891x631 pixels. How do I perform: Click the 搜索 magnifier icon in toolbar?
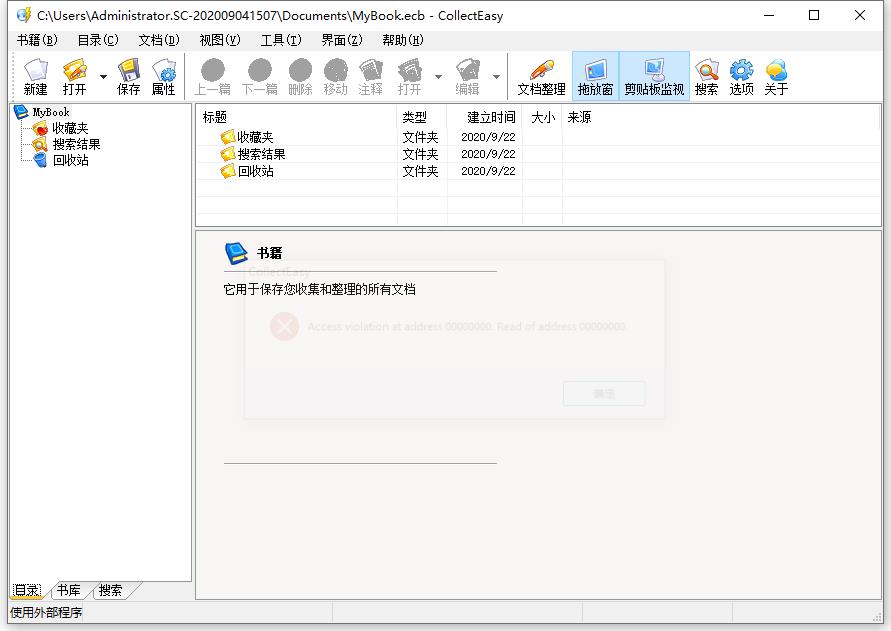pyautogui.click(x=706, y=76)
